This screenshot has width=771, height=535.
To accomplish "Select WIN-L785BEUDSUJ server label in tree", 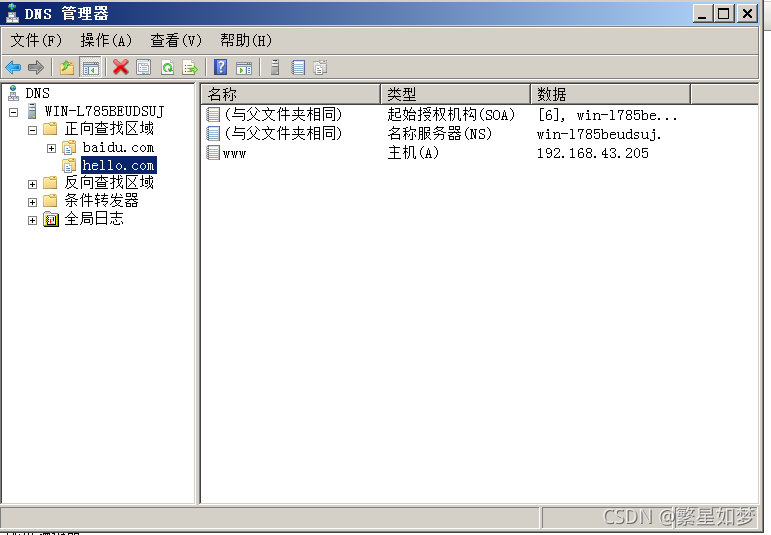I will (x=104, y=111).
